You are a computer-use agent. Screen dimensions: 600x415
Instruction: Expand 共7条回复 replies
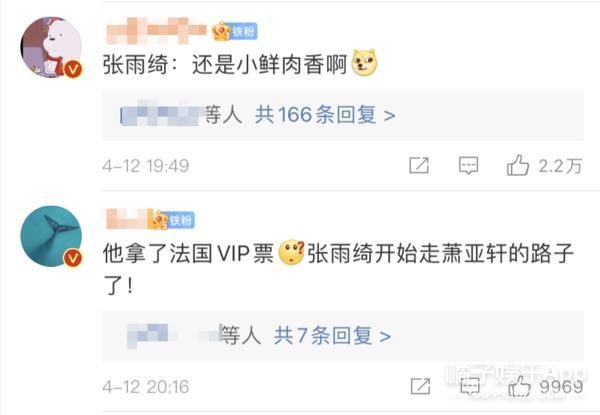tap(332, 335)
